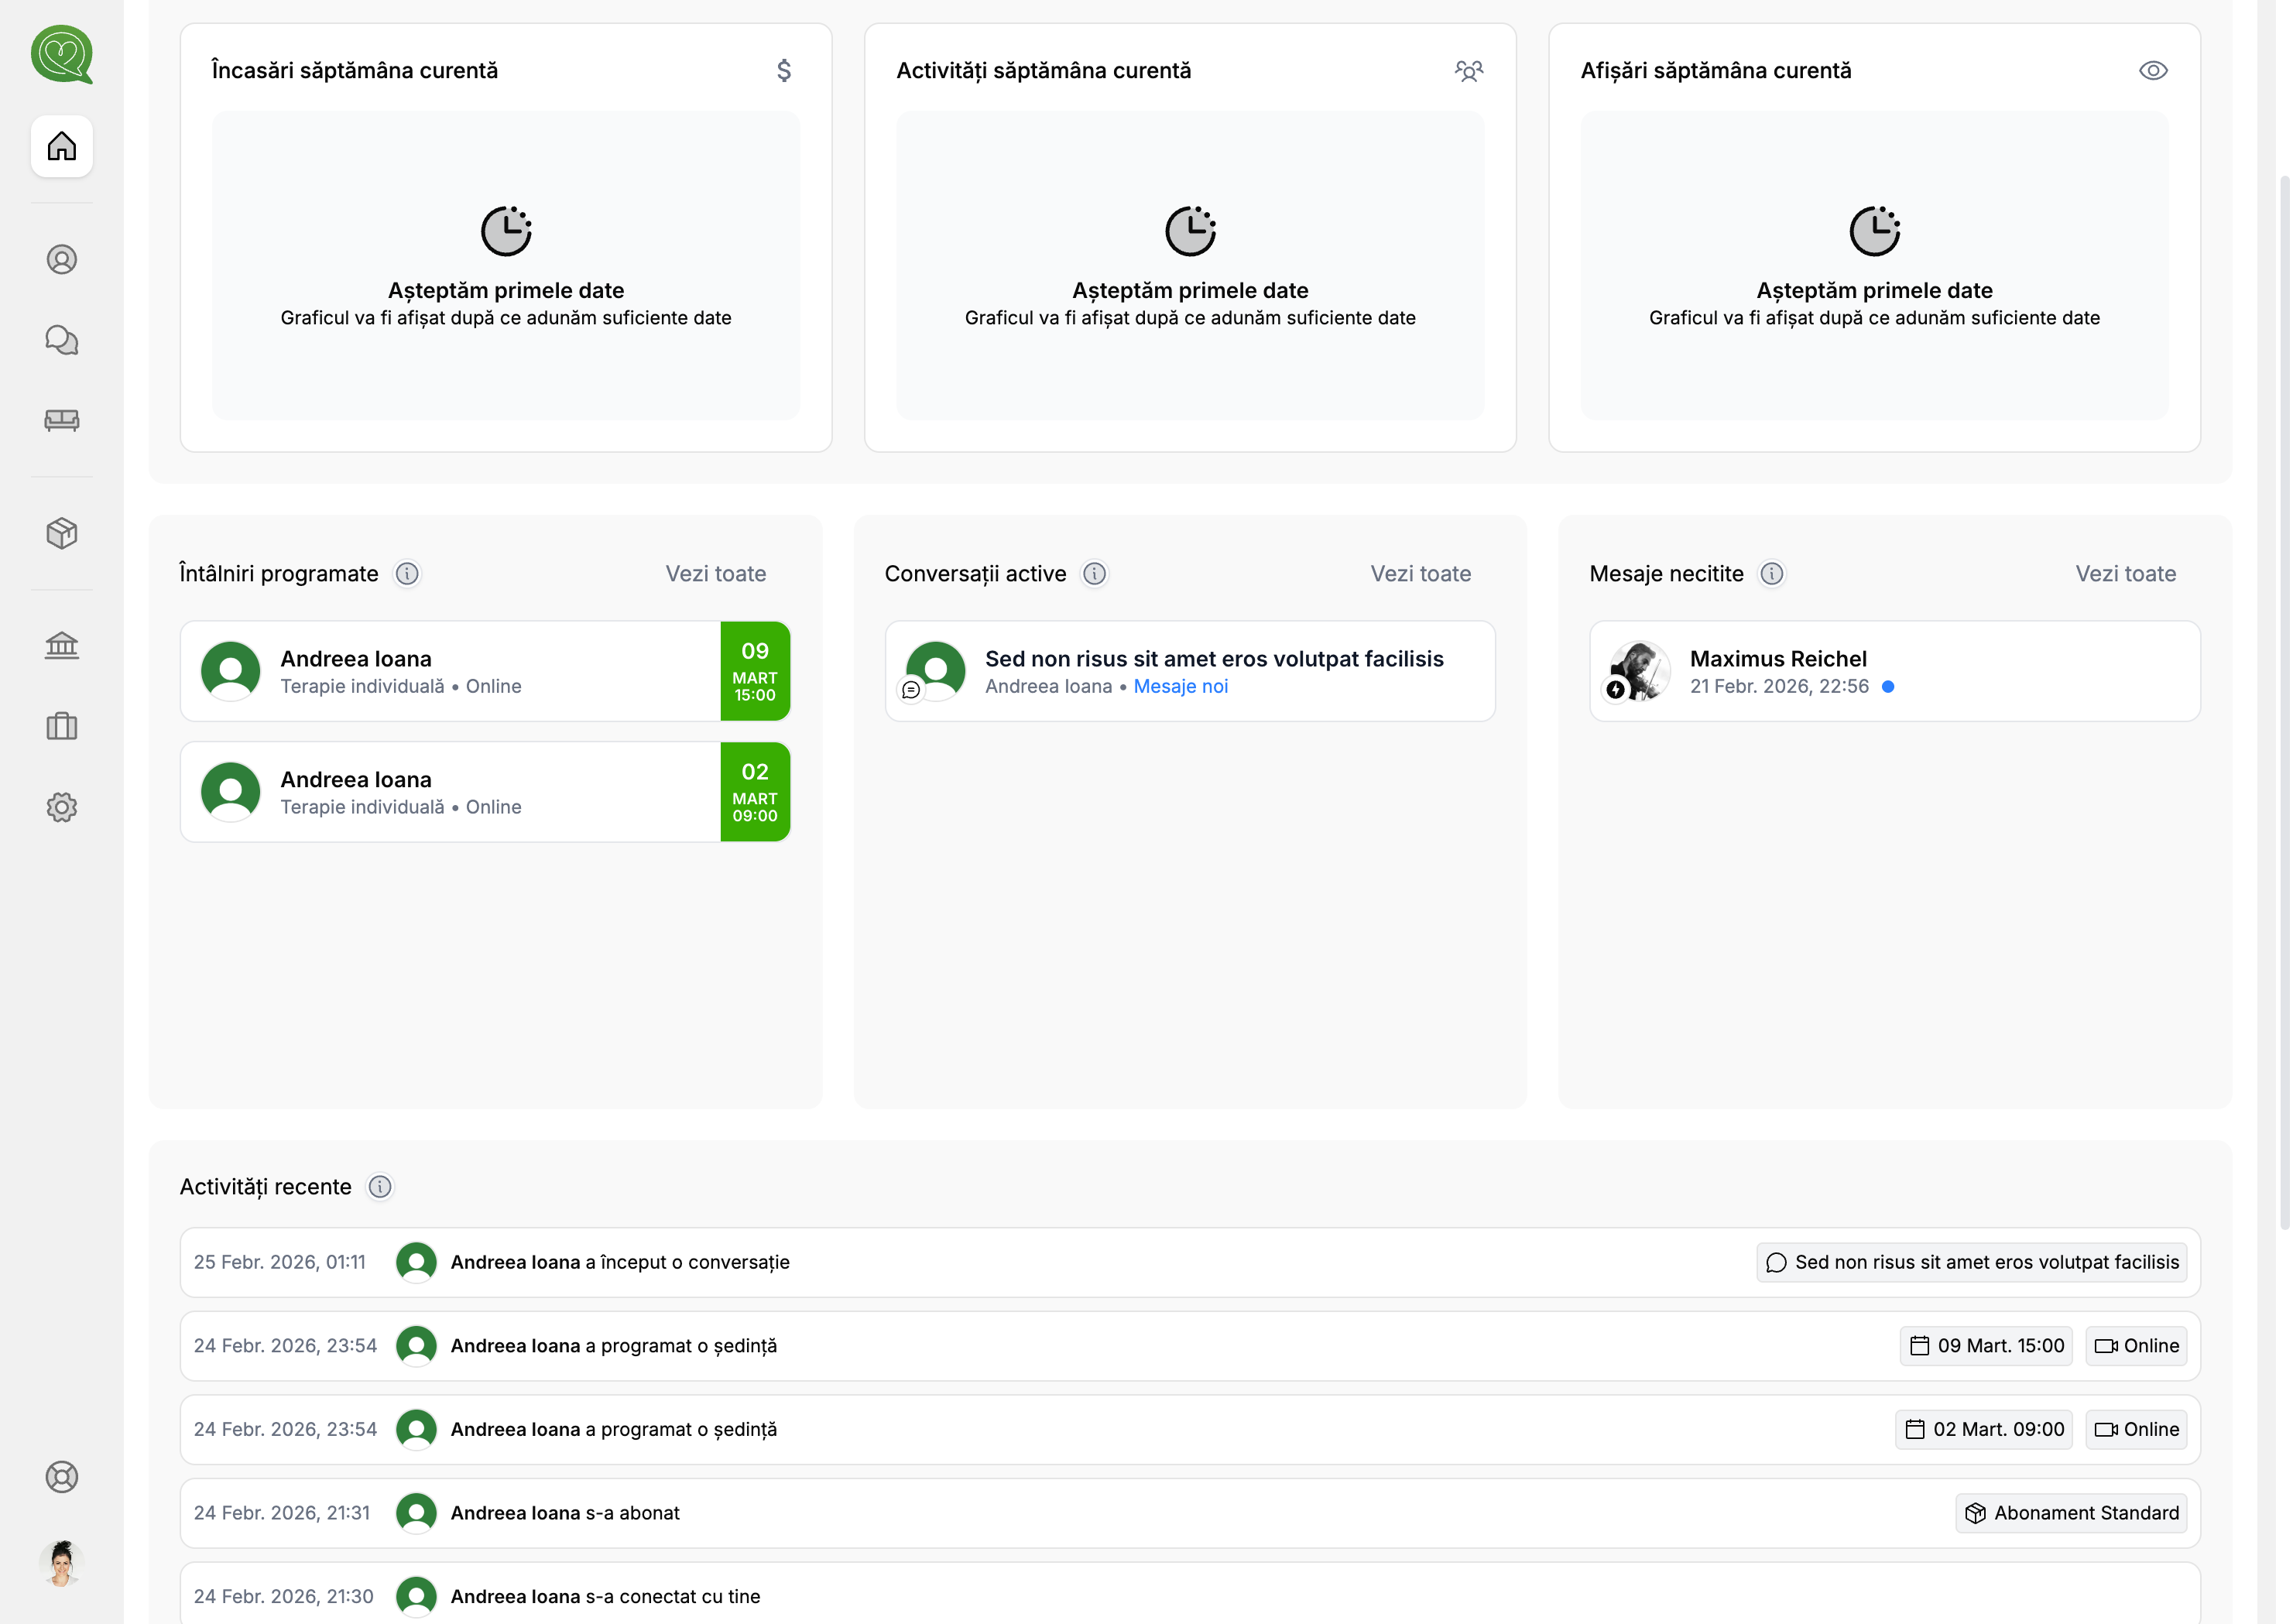Open the profile icon in the sidebar
The width and height of the screenshot is (2293, 1624).
click(x=62, y=260)
